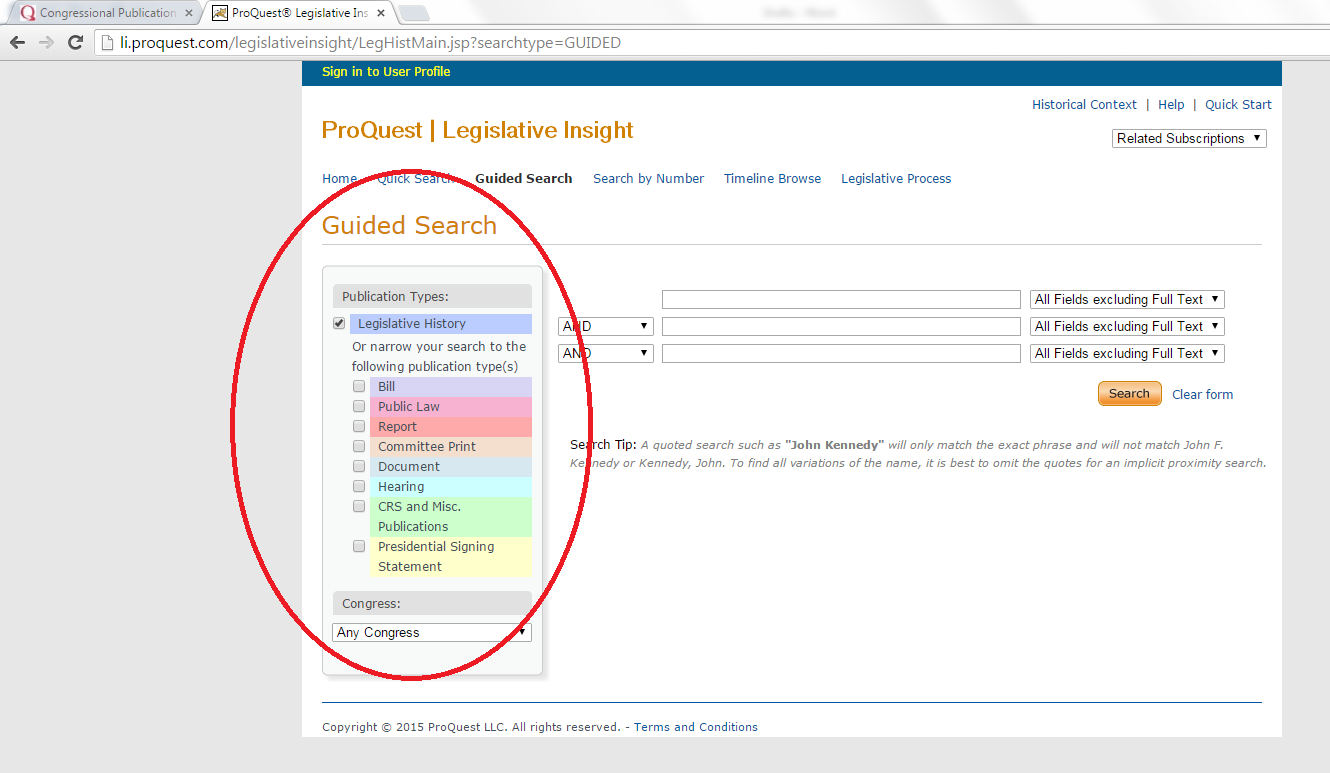The image size is (1330, 773).
Task: Open the Quick Start link
Action: click(x=1238, y=104)
